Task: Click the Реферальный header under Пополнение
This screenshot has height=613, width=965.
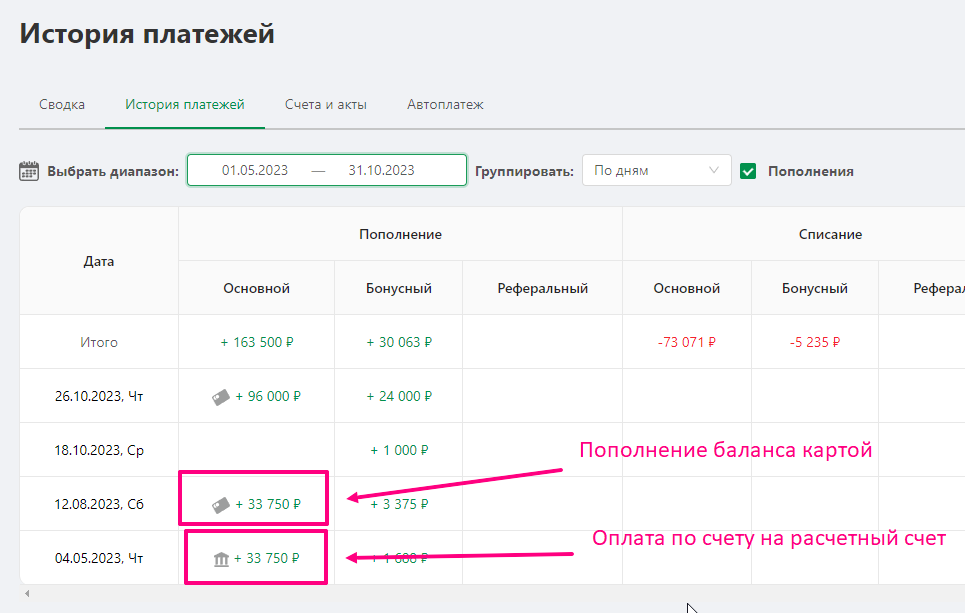Action: coord(543,288)
